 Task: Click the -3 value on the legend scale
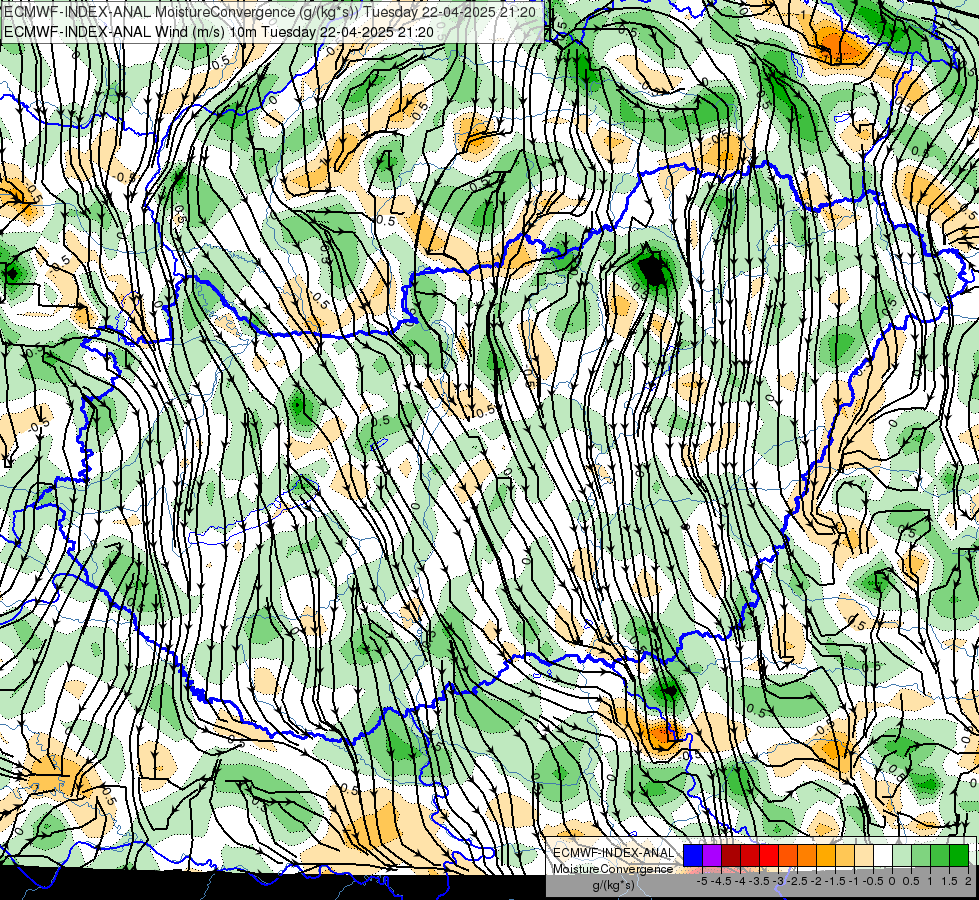(779, 881)
